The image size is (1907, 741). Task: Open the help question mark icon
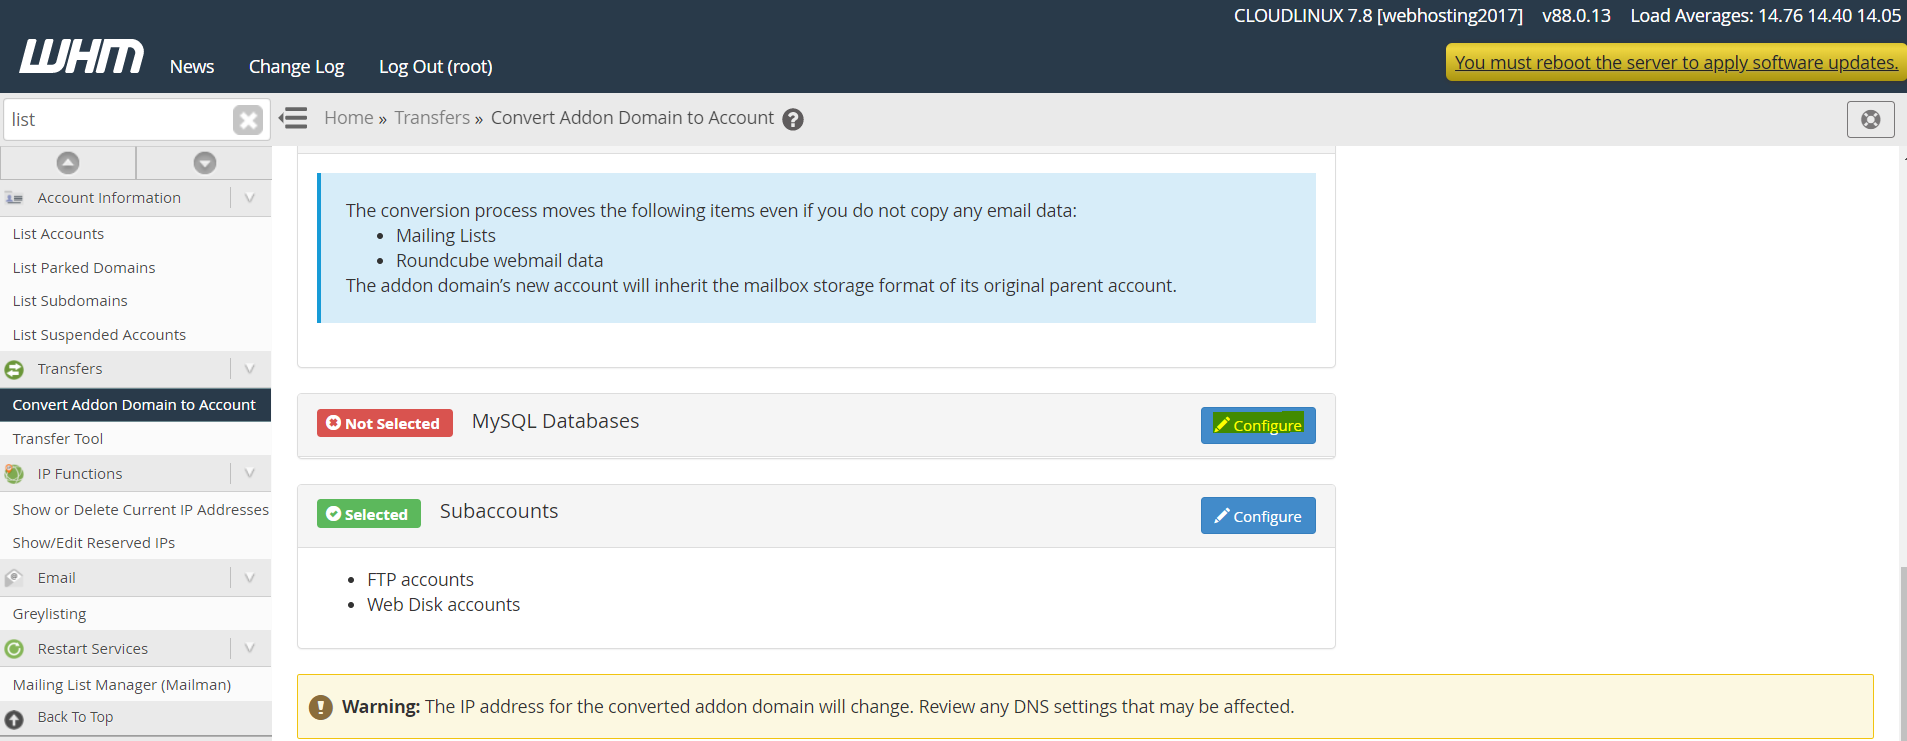click(x=793, y=119)
